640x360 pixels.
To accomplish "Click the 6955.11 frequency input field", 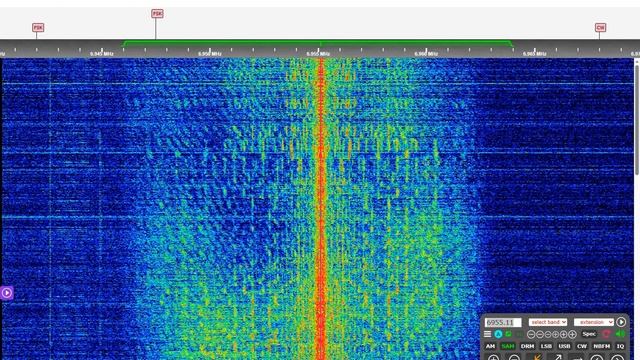I will [503, 322].
